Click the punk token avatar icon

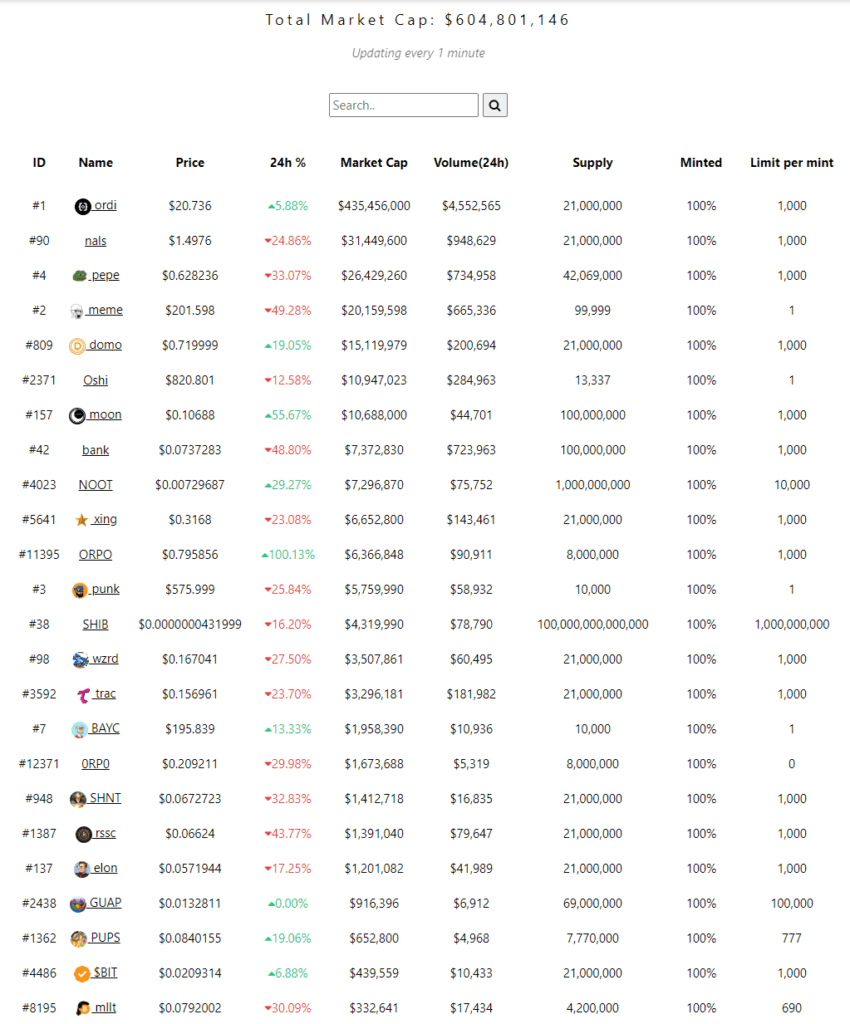point(80,590)
